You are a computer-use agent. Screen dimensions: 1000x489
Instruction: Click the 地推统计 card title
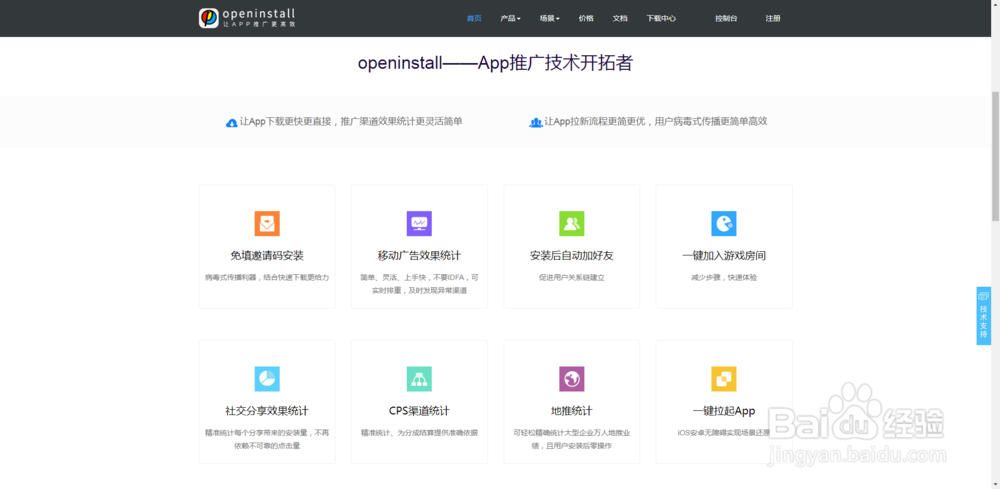click(571, 411)
